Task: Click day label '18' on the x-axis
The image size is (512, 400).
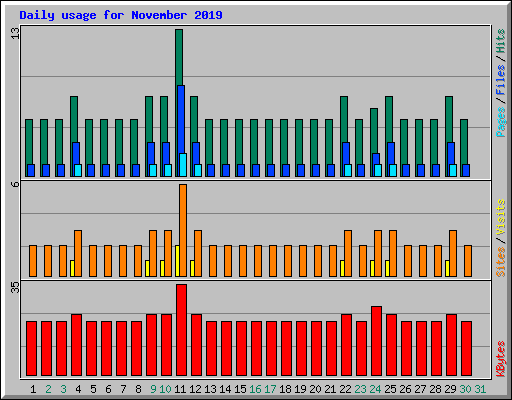Action: tap(285, 389)
